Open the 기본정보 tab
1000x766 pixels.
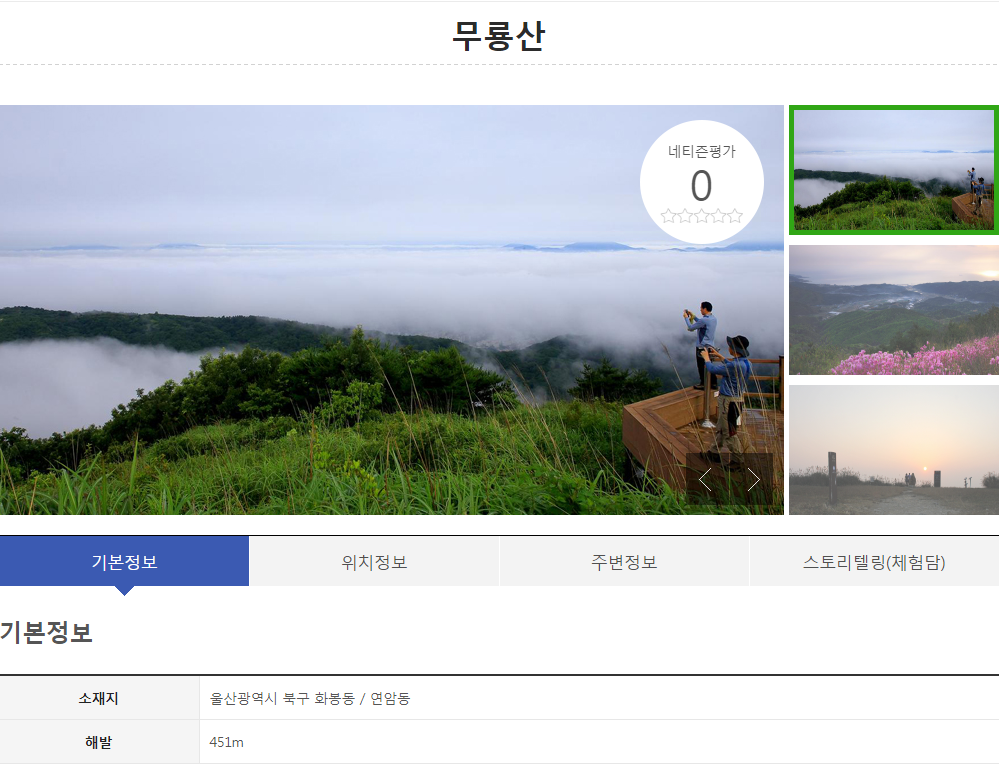[x=124, y=561]
